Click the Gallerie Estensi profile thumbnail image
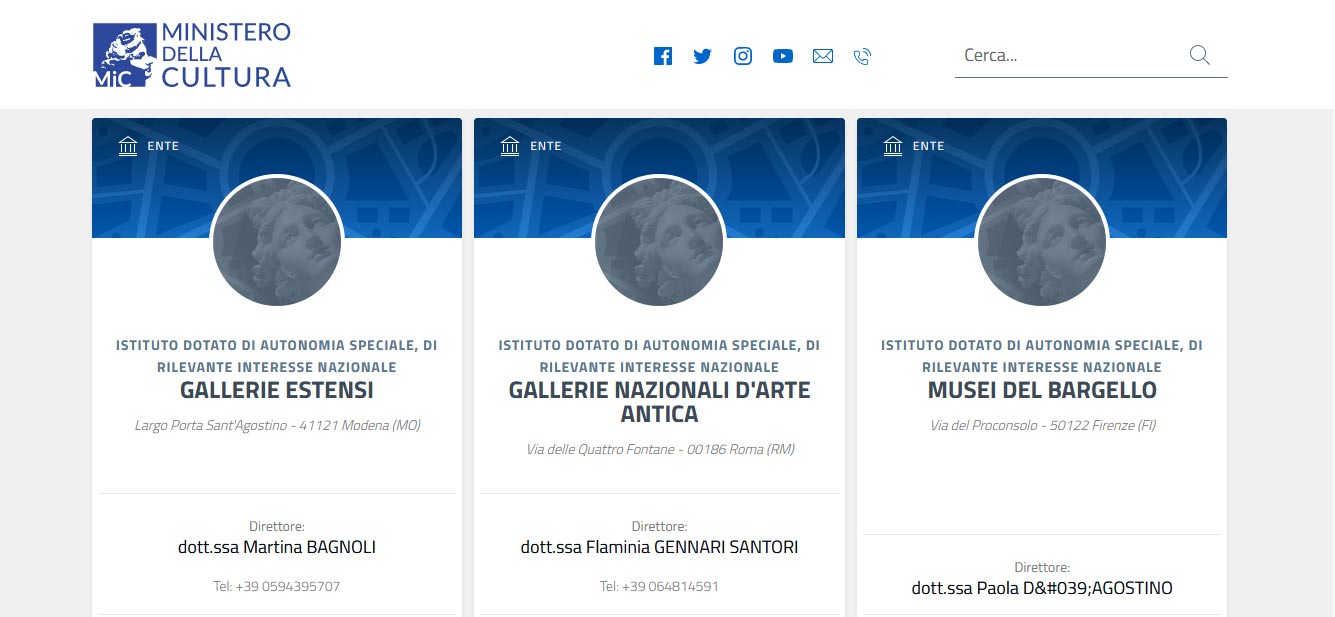 pos(276,241)
